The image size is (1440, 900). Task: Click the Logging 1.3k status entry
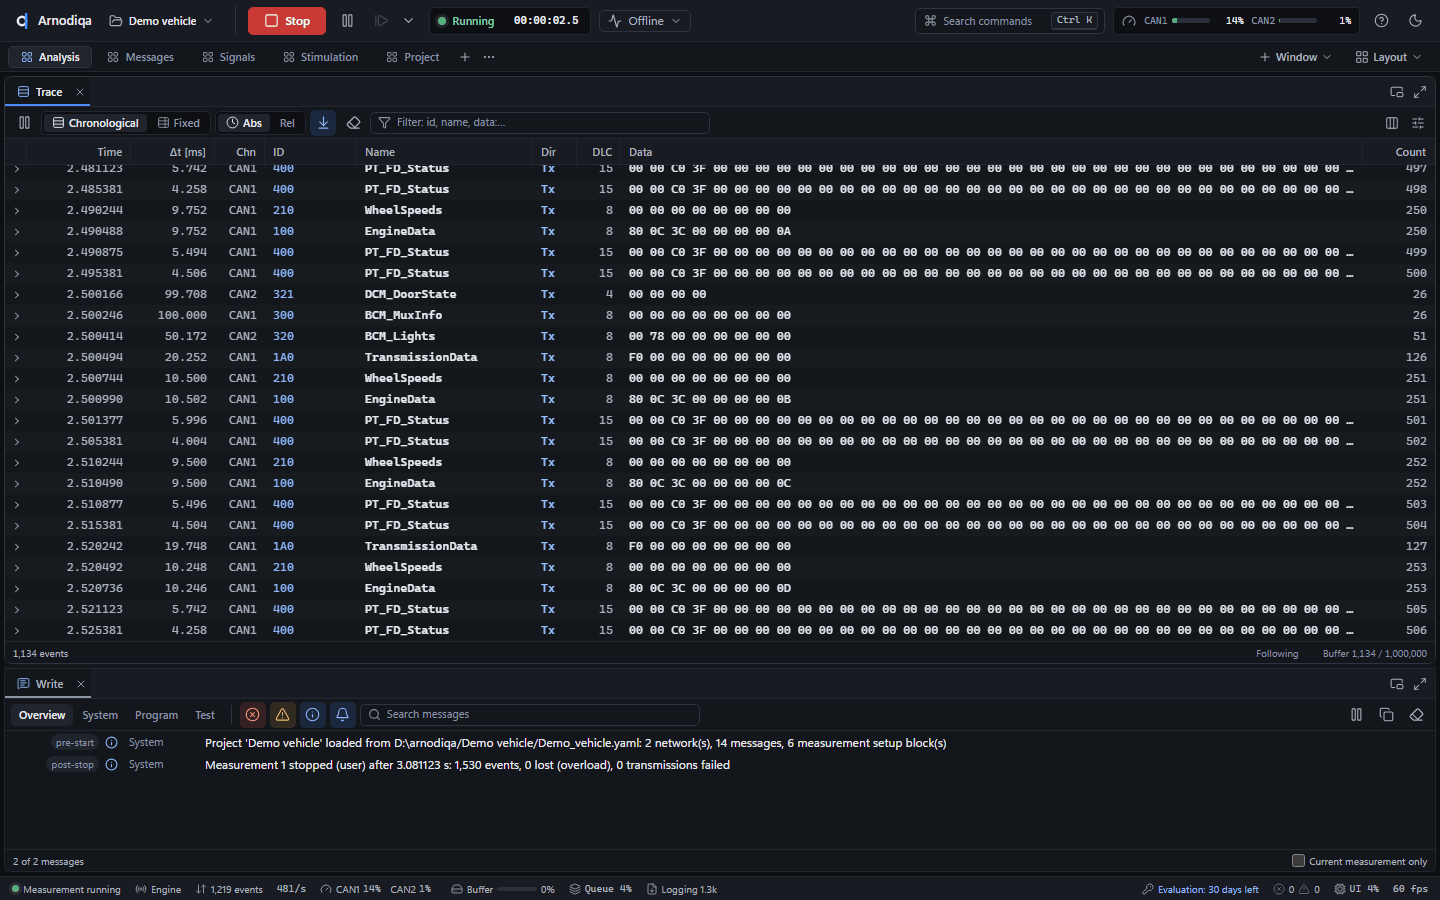[682, 889]
